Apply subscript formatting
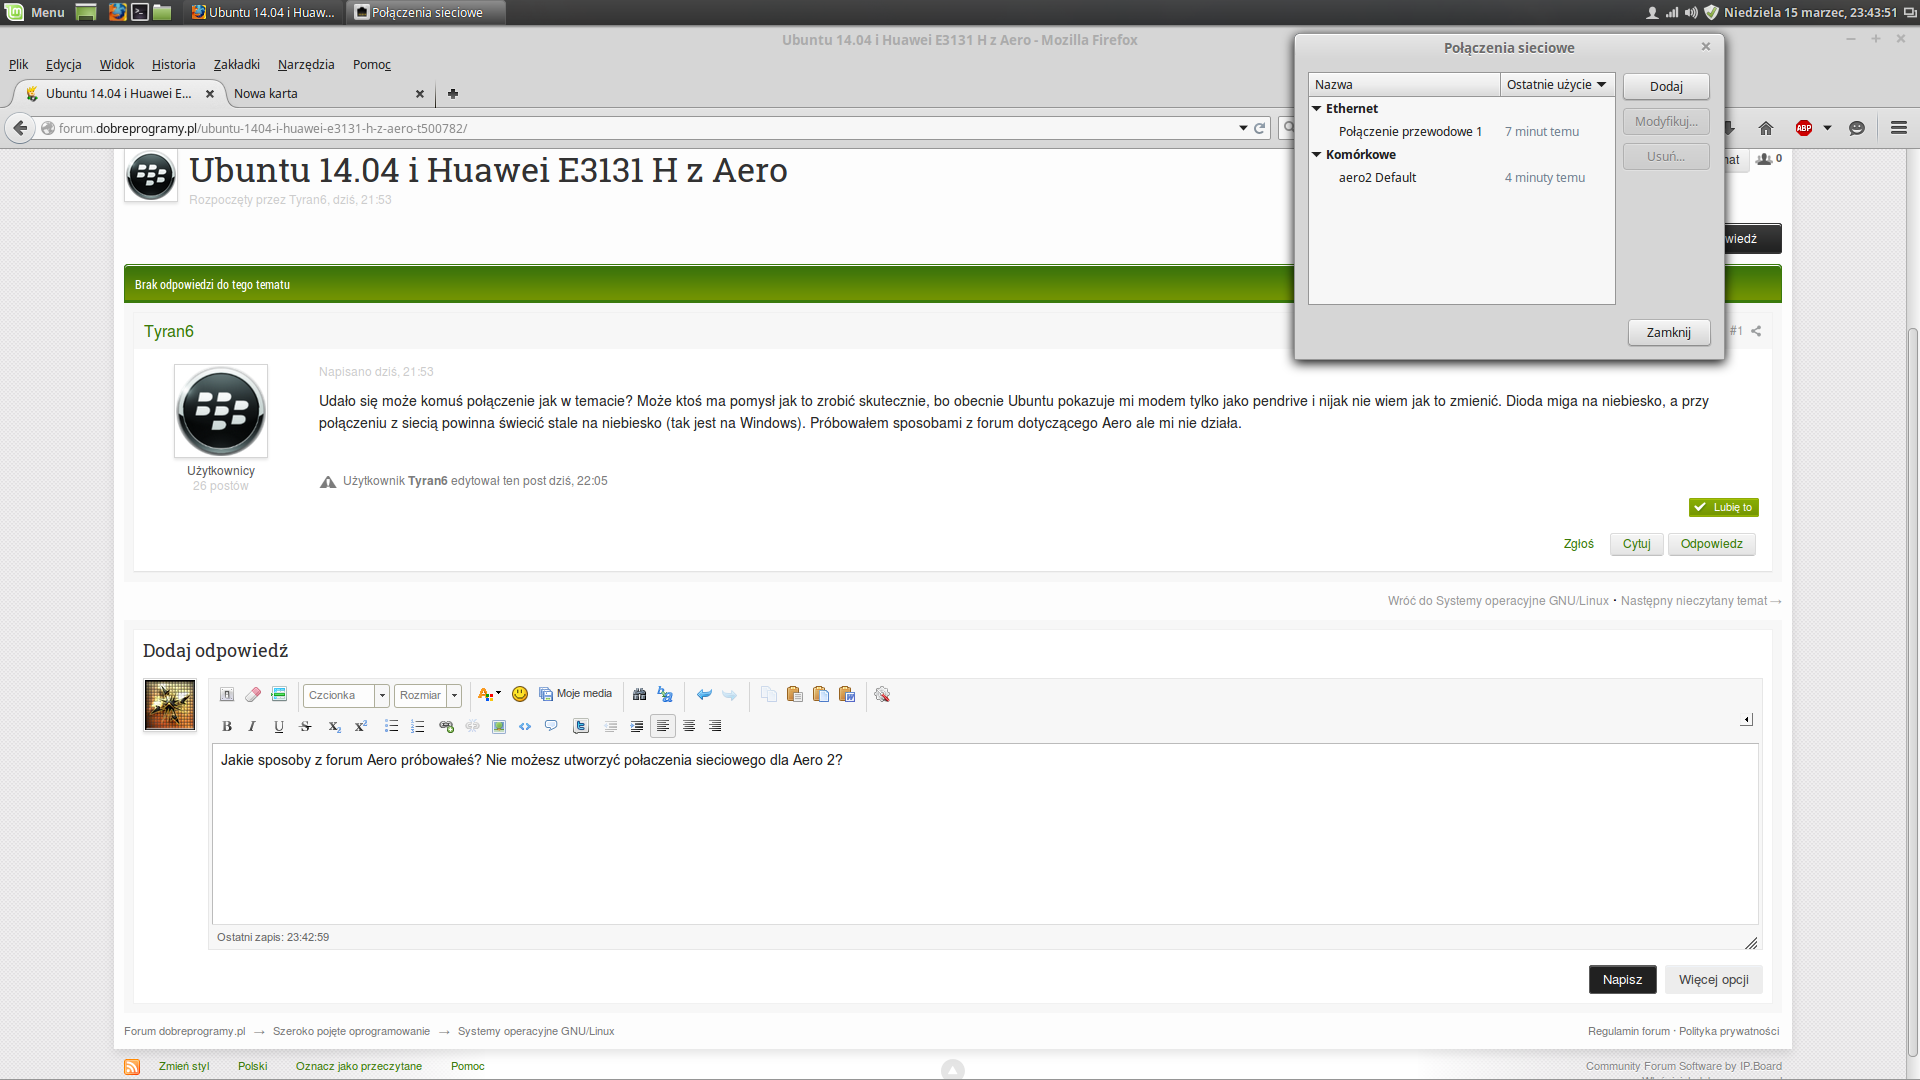This screenshot has width=1920, height=1080. (x=335, y=727)
